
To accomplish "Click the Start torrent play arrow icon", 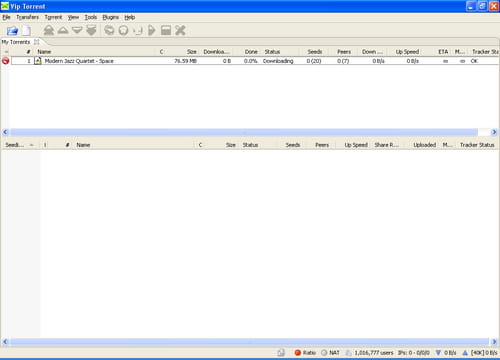I will [152, 30].
